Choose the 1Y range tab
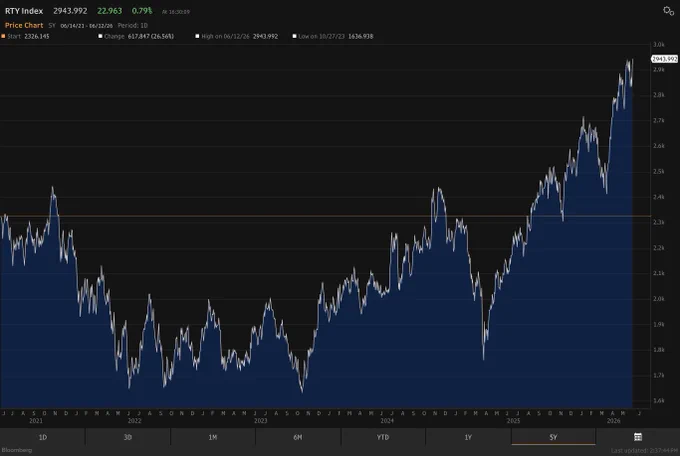 pos(468,437)
